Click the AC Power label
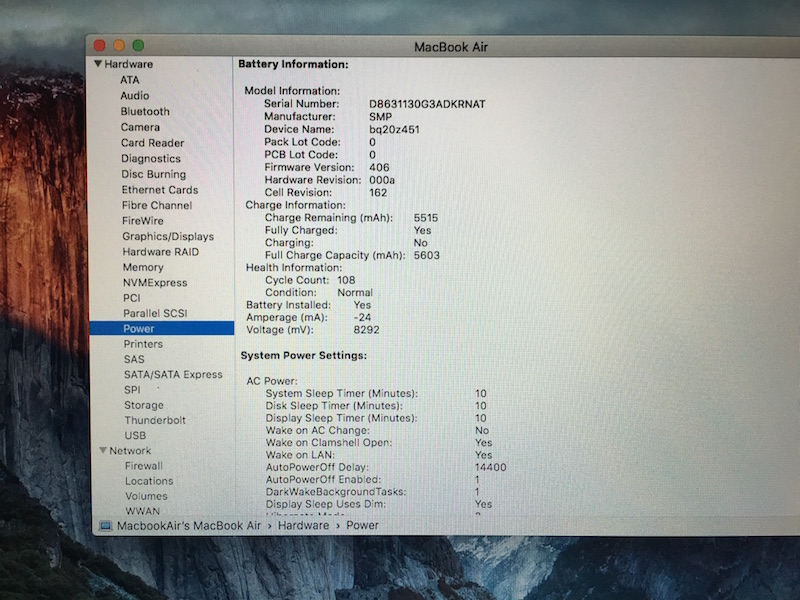Viewport: 800px width, 600px height. coord(271,381)
